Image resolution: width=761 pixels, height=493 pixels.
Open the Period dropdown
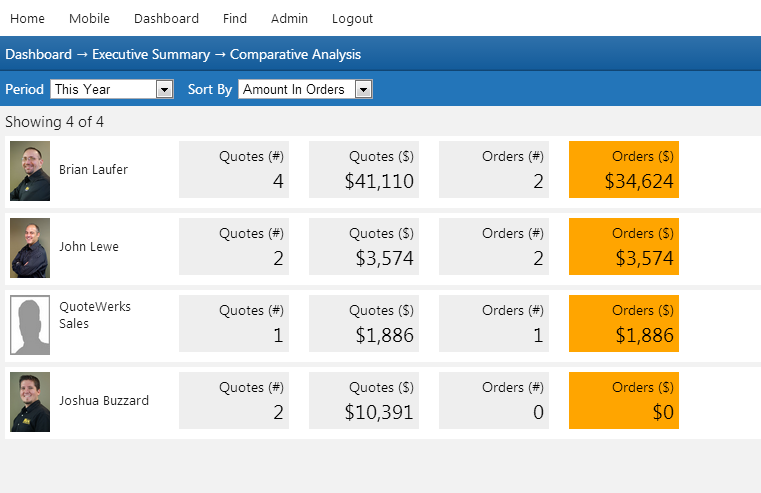coord(112,90)
